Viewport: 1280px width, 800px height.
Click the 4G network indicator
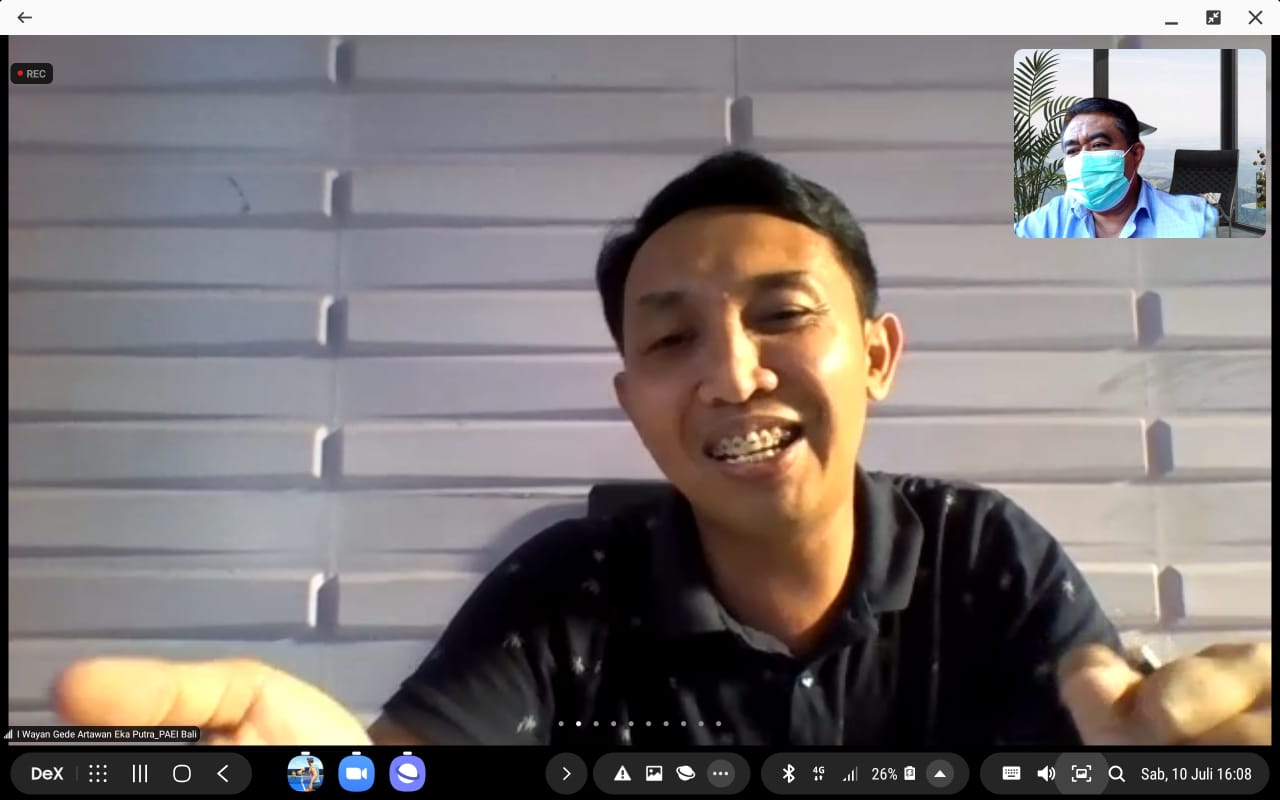click(x=819, y=773)
